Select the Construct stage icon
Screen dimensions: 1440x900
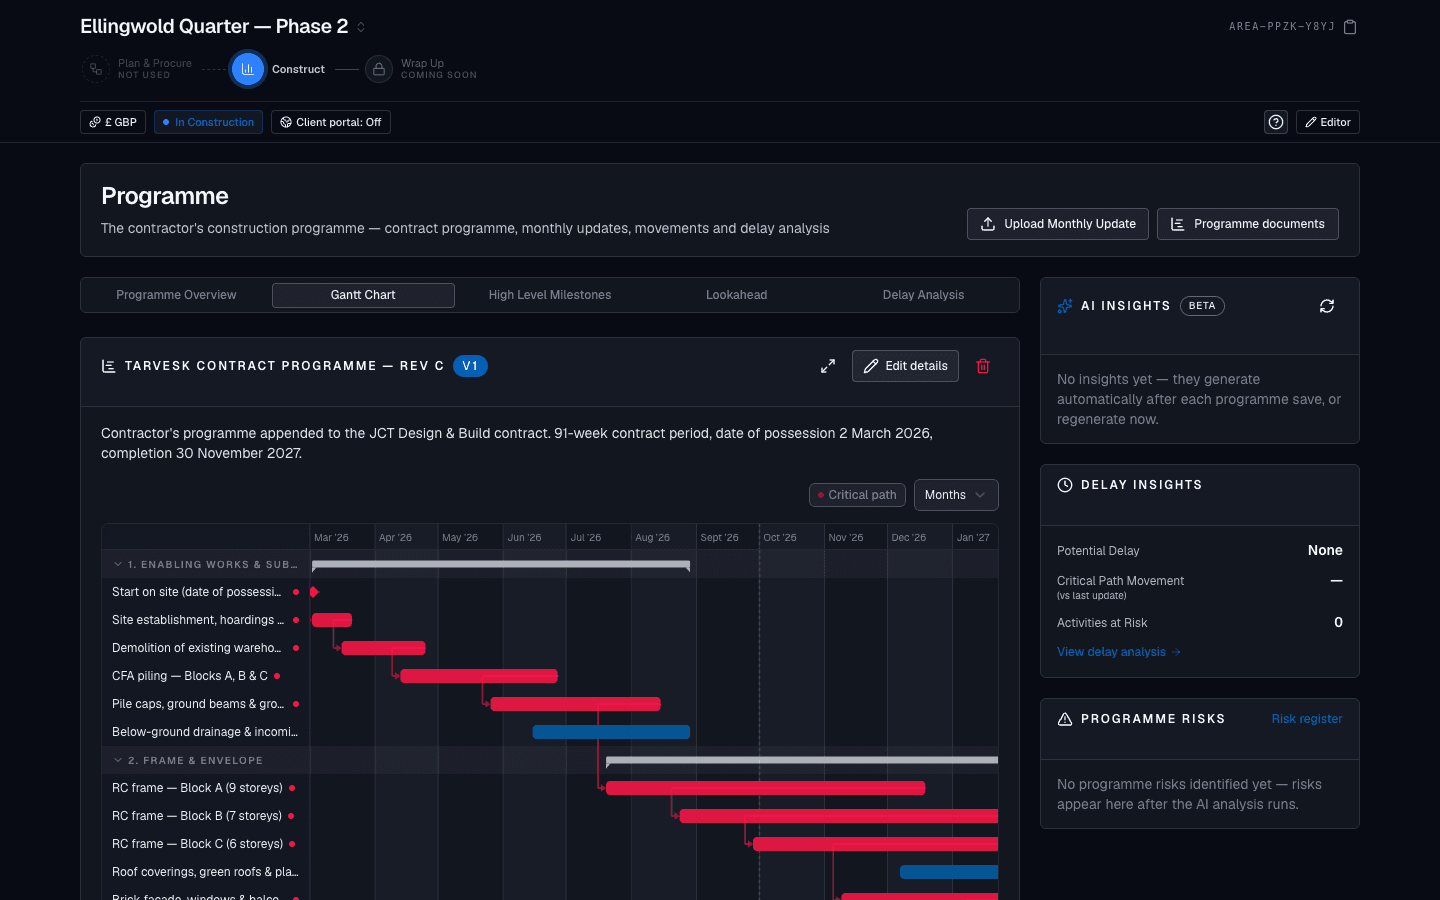(x=247, y=69)
